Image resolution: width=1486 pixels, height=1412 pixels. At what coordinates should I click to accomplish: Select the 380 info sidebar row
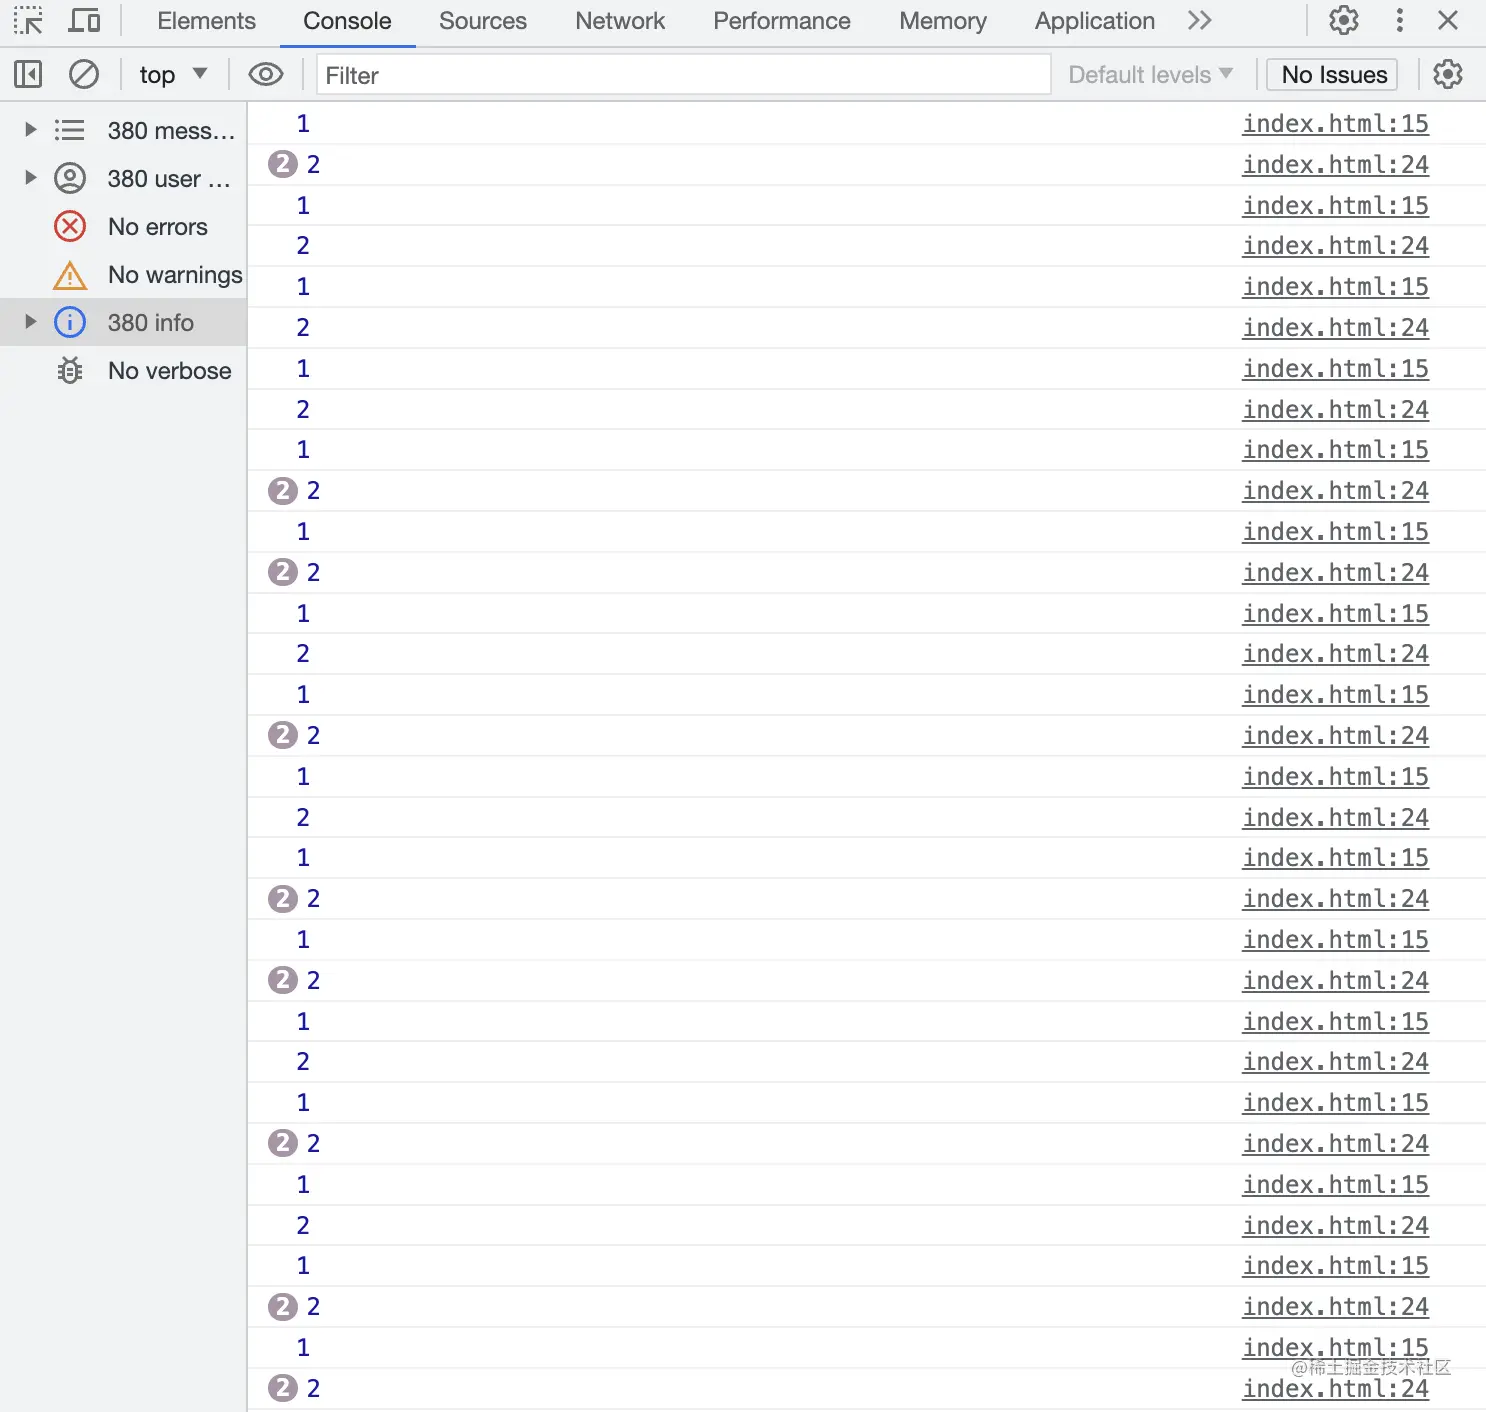[123, 322]
